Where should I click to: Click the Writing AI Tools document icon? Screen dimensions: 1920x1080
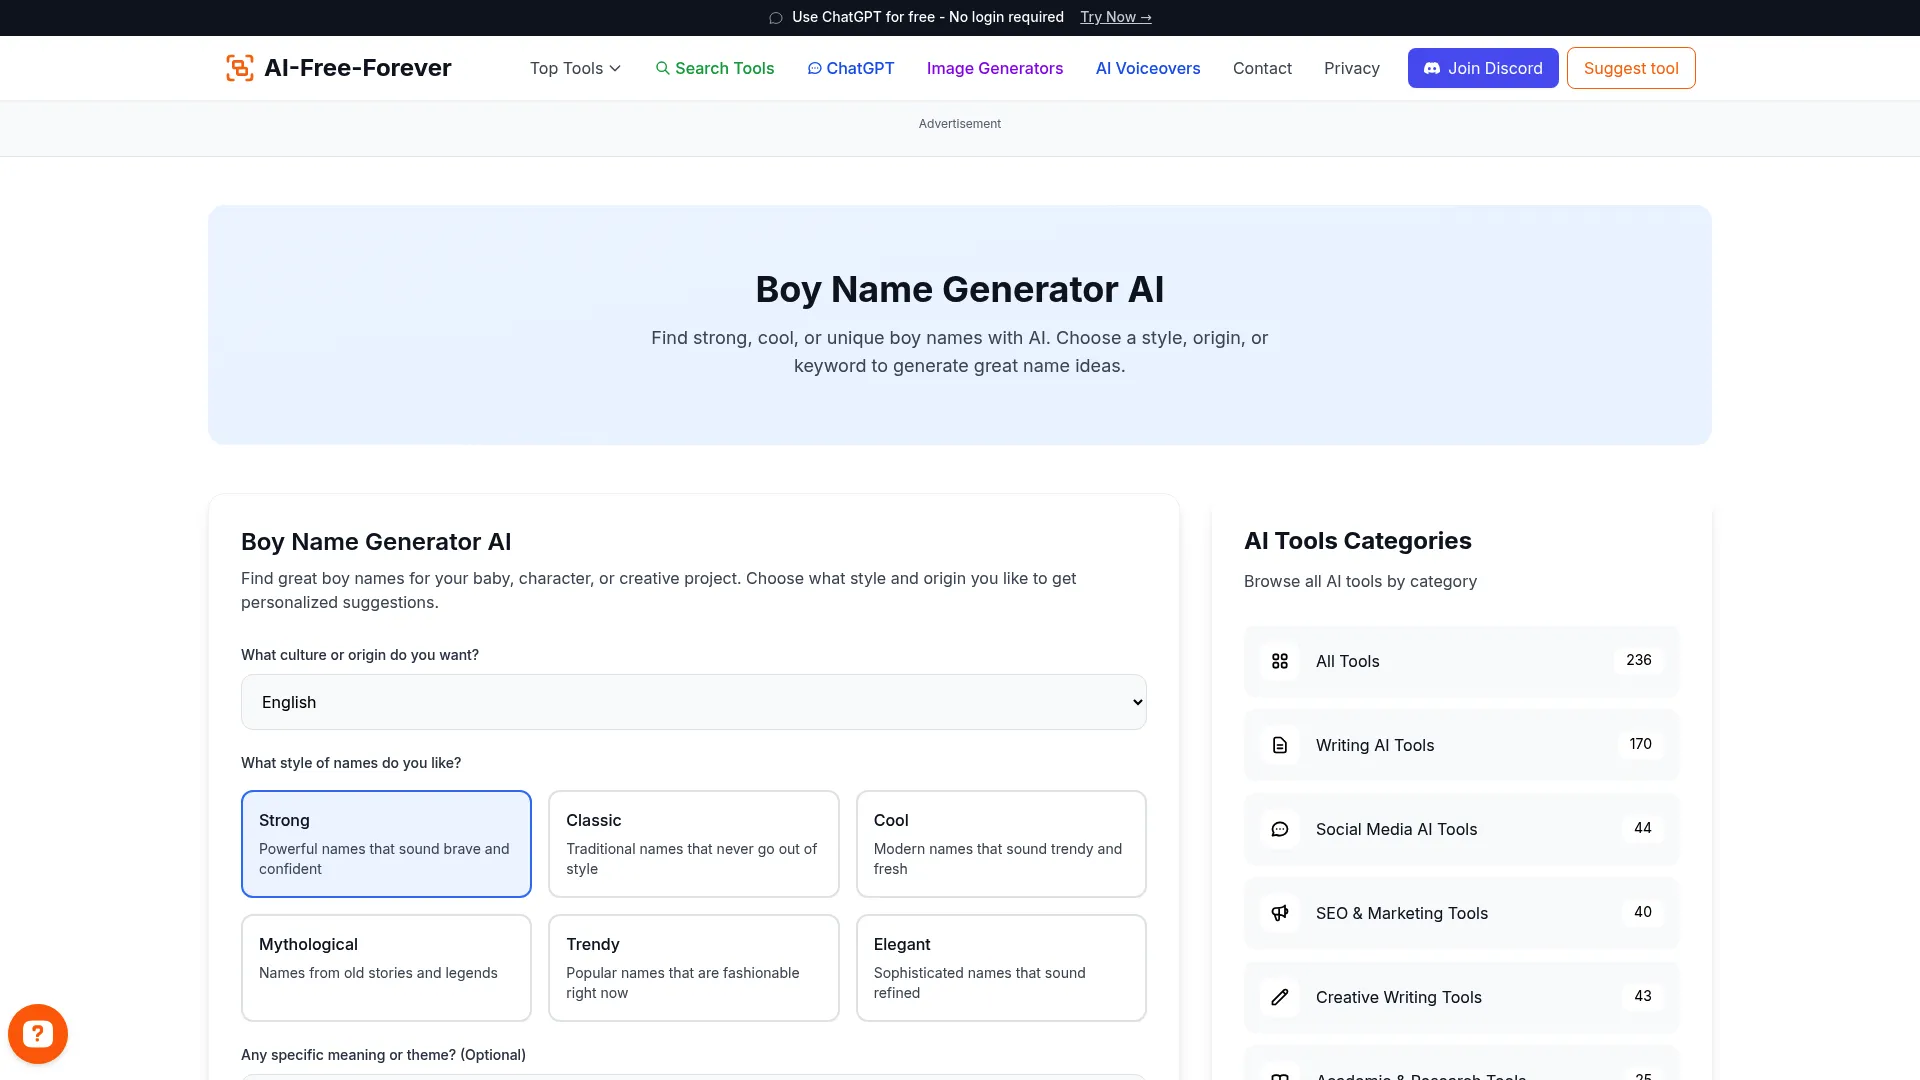[1280, 745]
